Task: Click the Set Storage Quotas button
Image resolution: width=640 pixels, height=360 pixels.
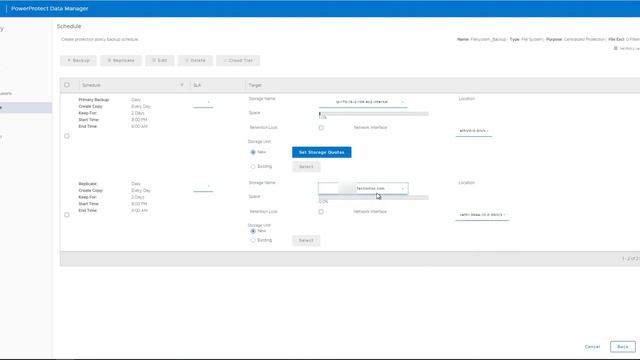Action: (322, 152)
